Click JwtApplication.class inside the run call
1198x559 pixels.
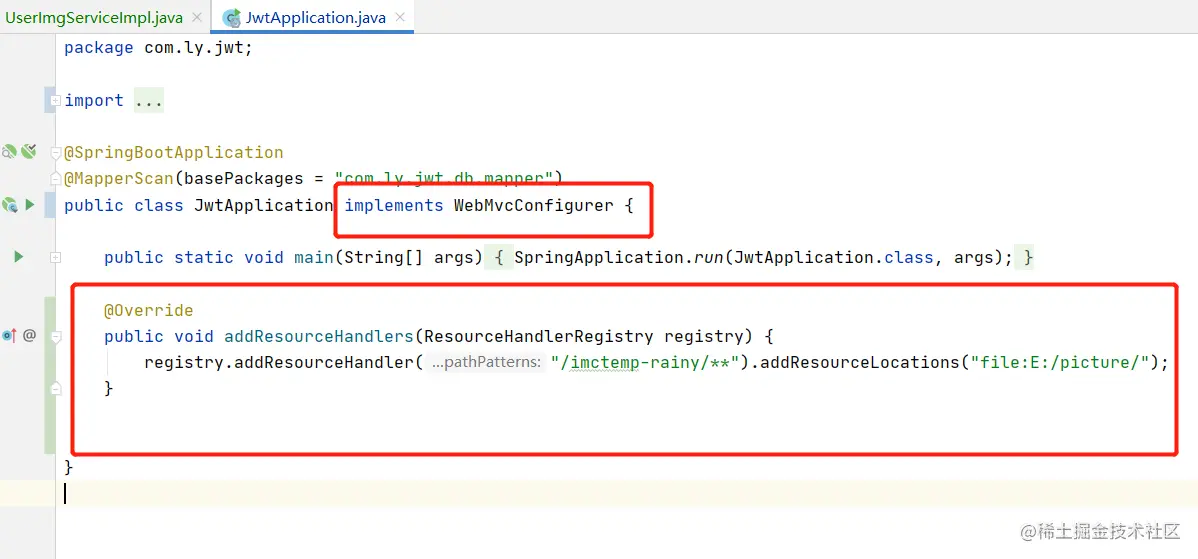pos(833,257)
